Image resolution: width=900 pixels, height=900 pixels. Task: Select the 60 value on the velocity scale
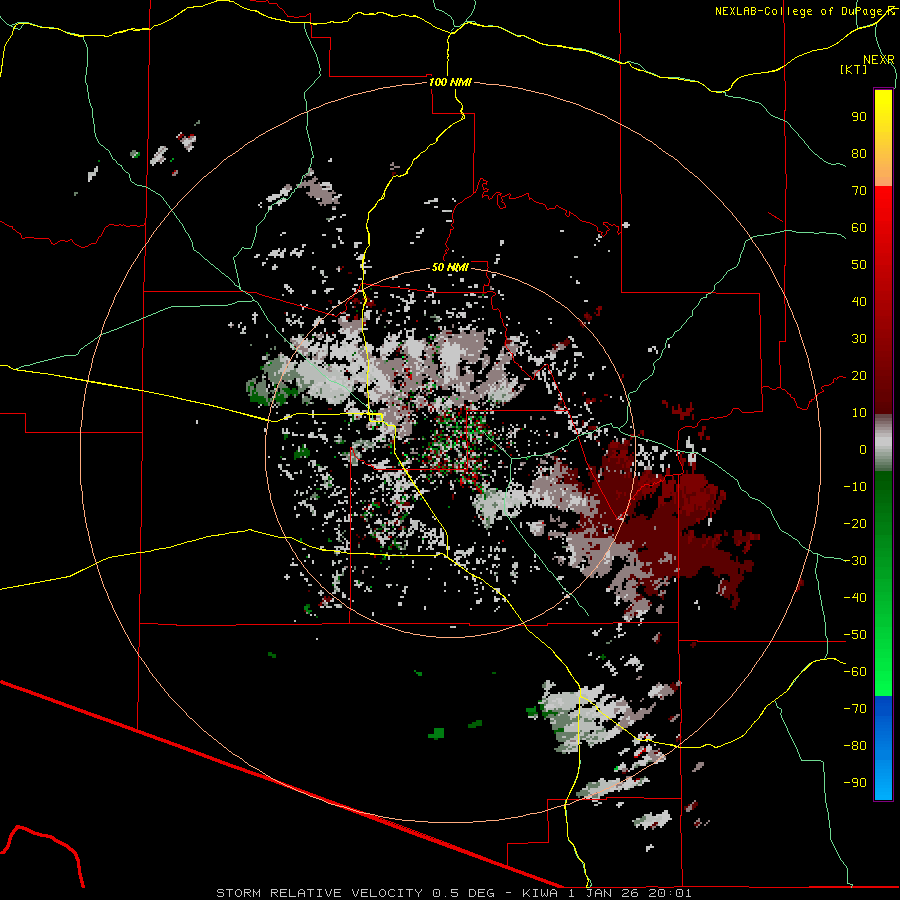[859, 228]
